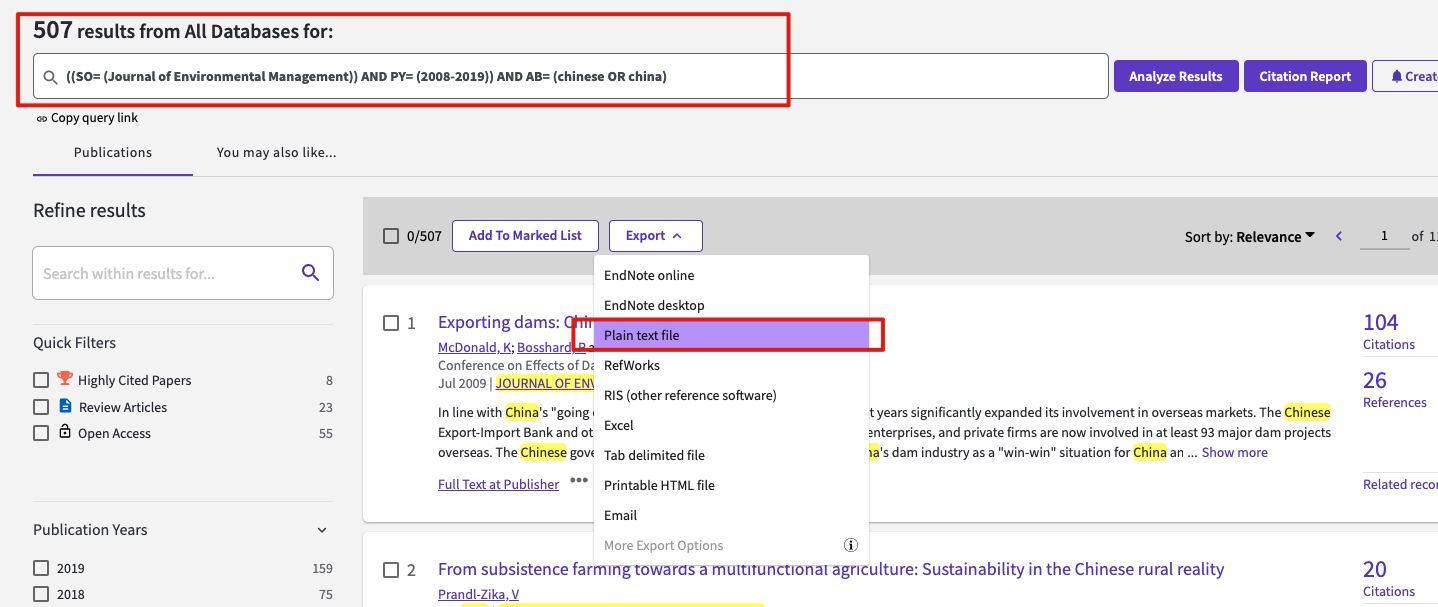
Task: Open the subsistence farming article title
Action: pos(831,569)
